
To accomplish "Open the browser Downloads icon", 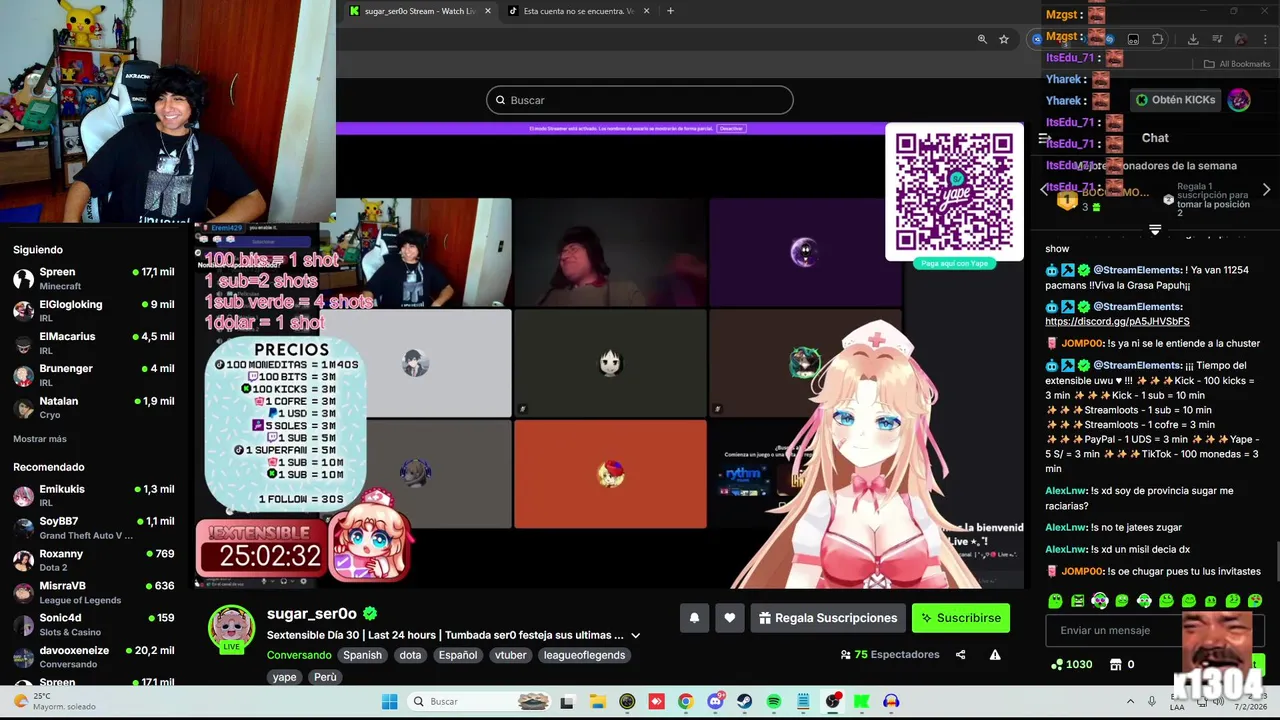I will tap(1193, 39).
